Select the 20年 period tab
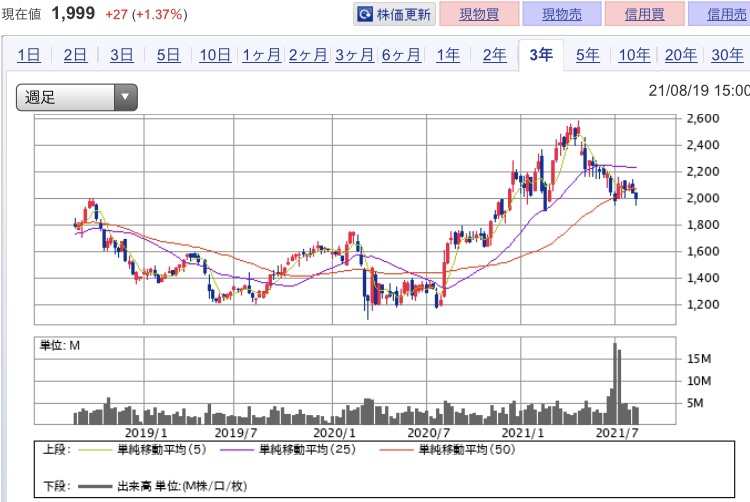 tap(681, 55)
